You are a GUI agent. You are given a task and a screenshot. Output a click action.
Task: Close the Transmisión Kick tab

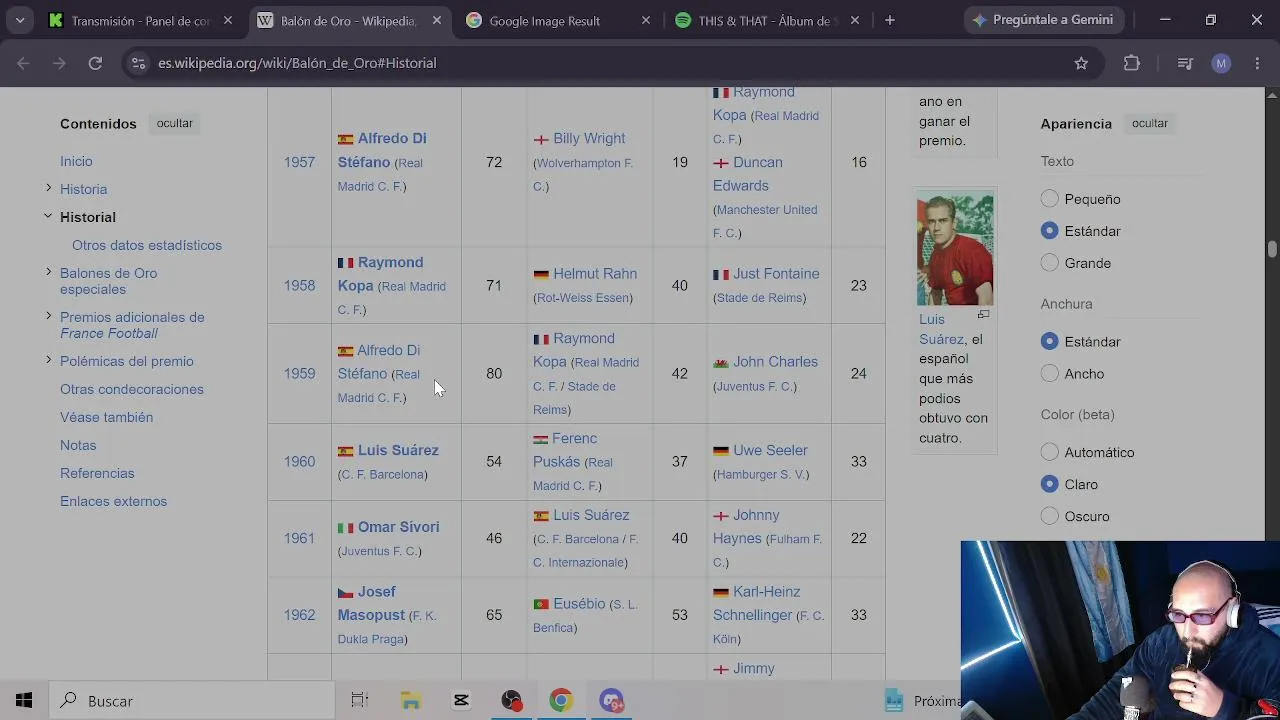tap(228, 20)
